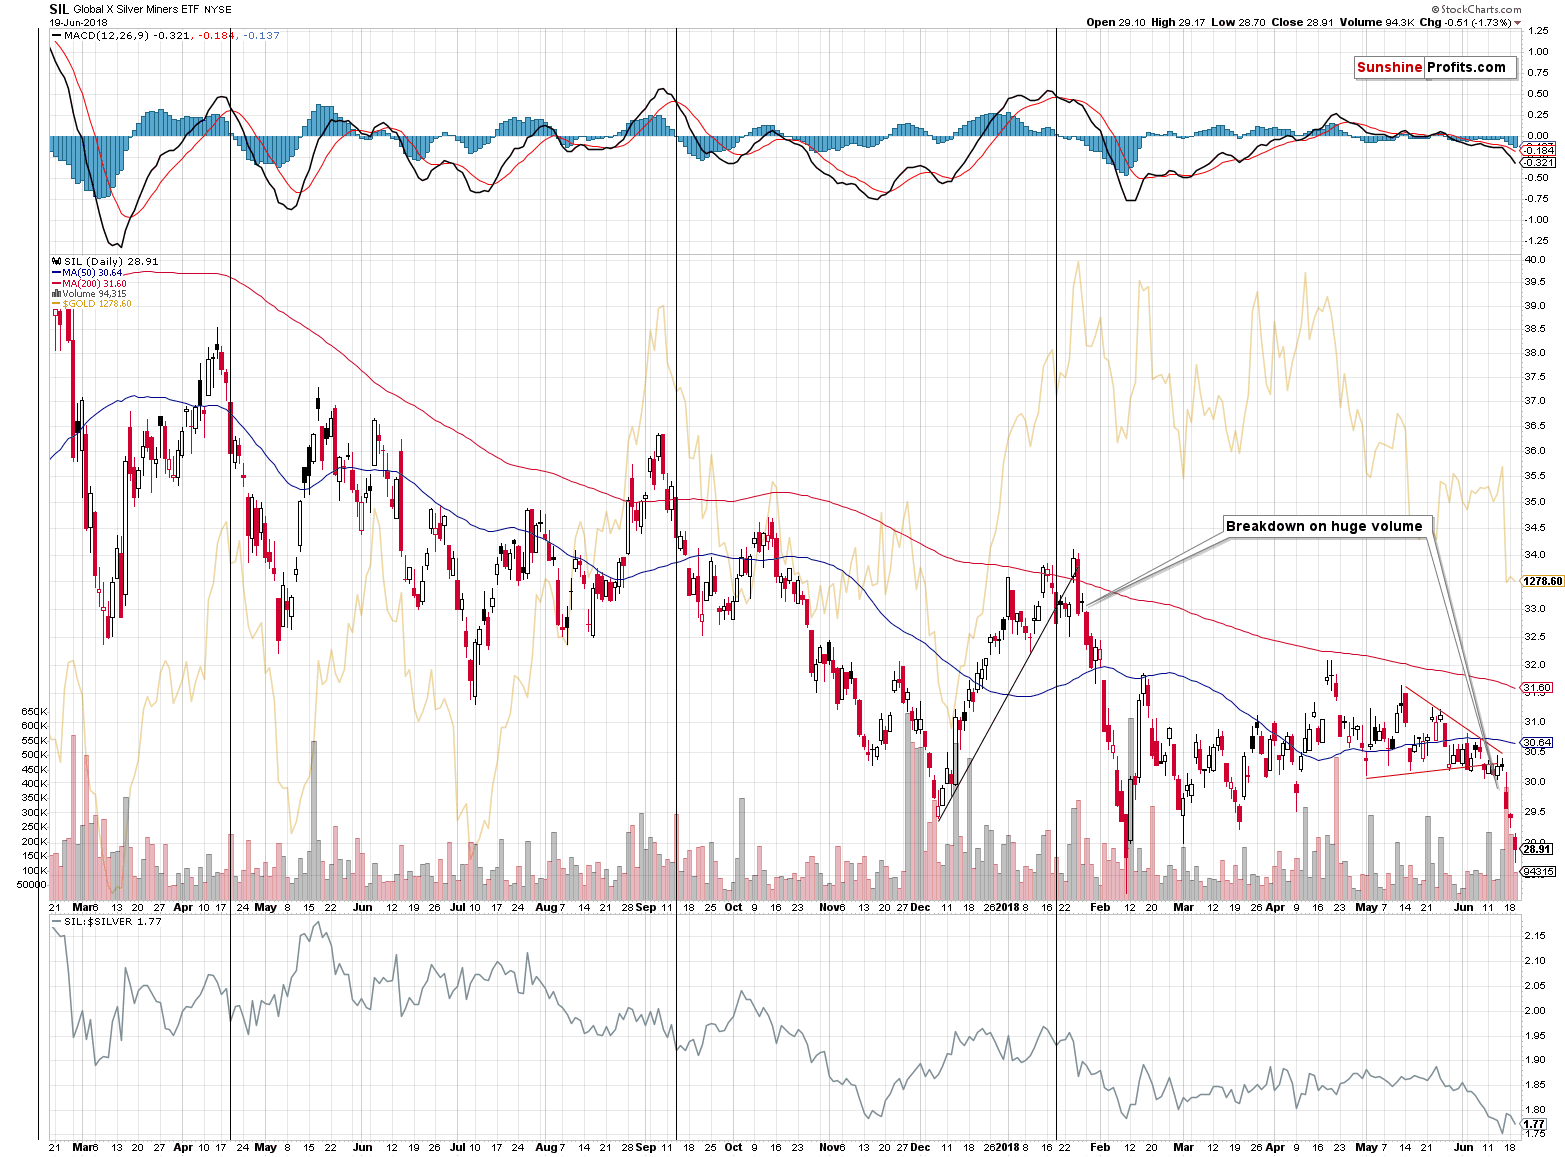Click the -0.321 MACD tag on right axis
Viewport: 1565px width, 1157px height.
[x=1538, y=162]
